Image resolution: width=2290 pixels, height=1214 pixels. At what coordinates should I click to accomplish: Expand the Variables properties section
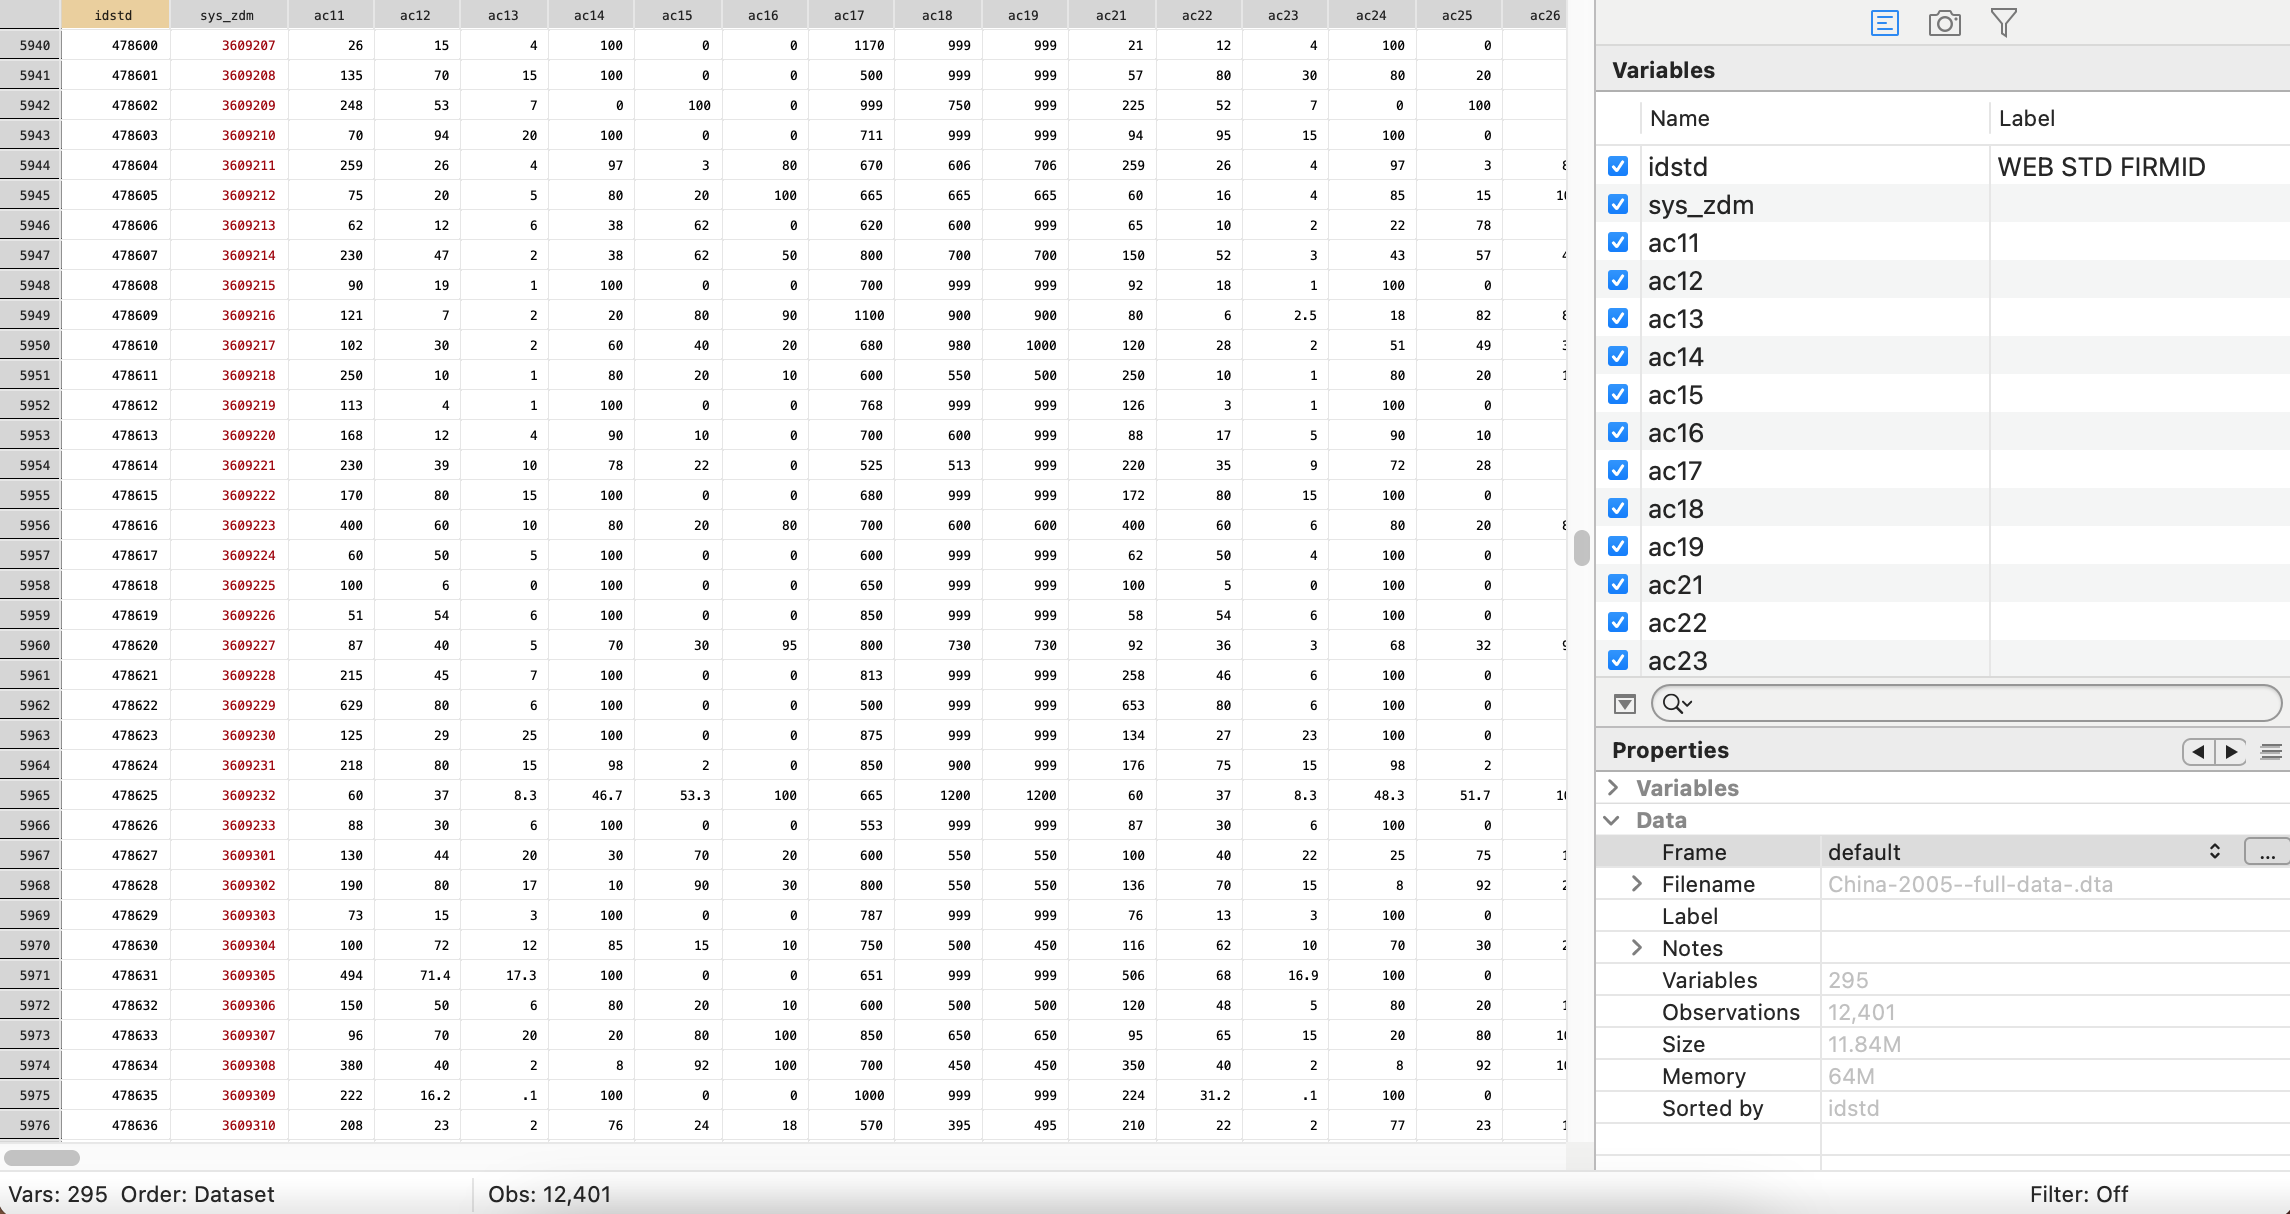pyautogui.click(x=1613, y=788)
